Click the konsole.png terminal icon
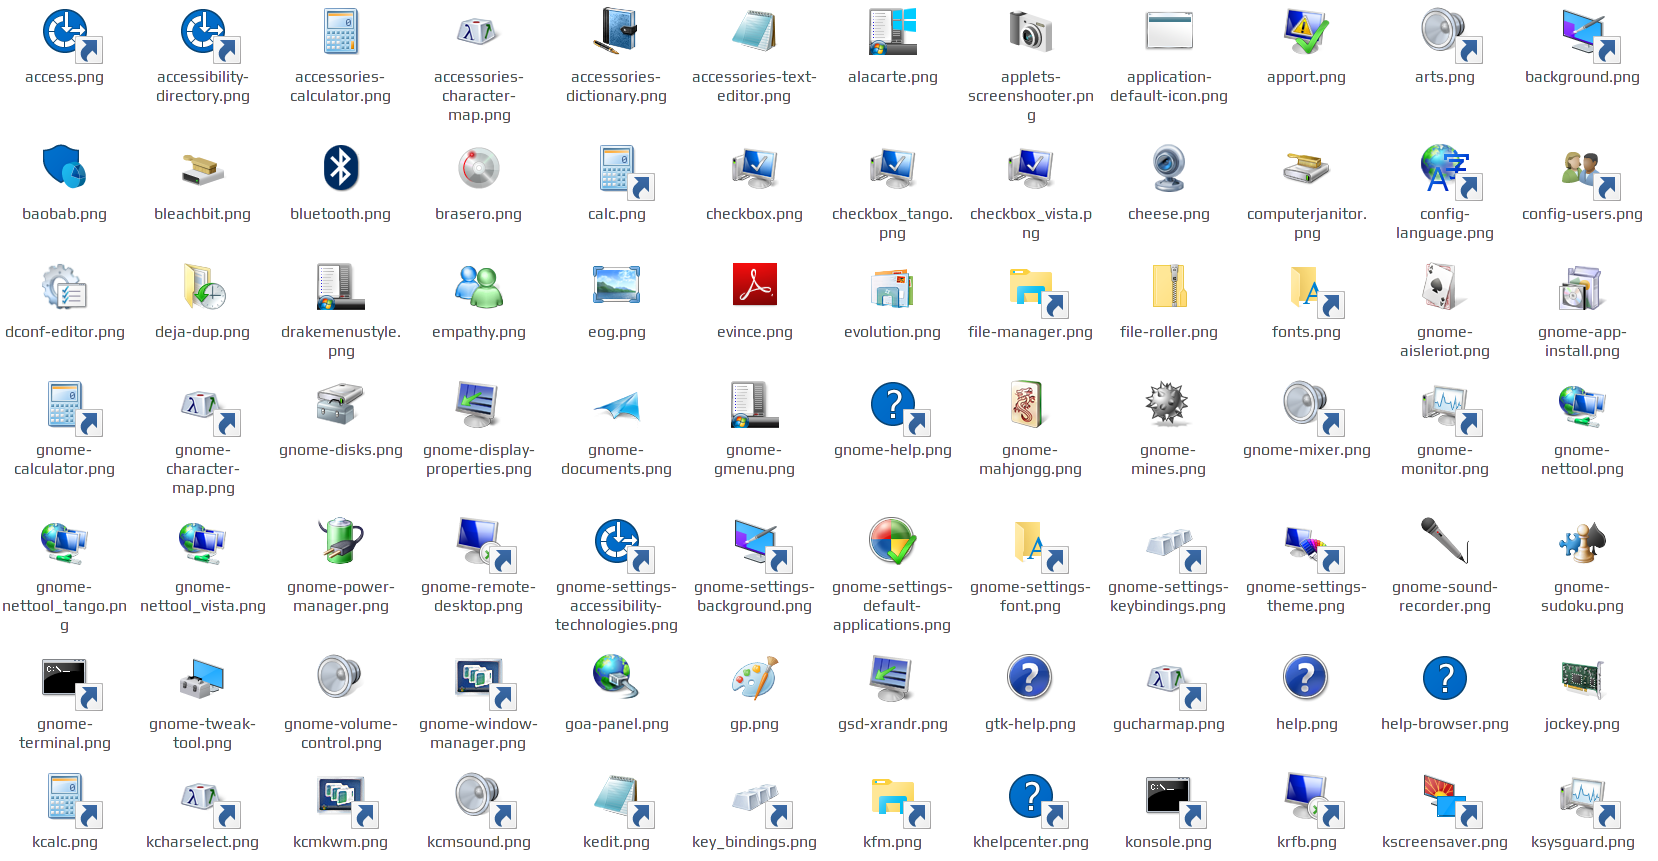Viewport: 1658px width, 861px height. coord(1175,801)
